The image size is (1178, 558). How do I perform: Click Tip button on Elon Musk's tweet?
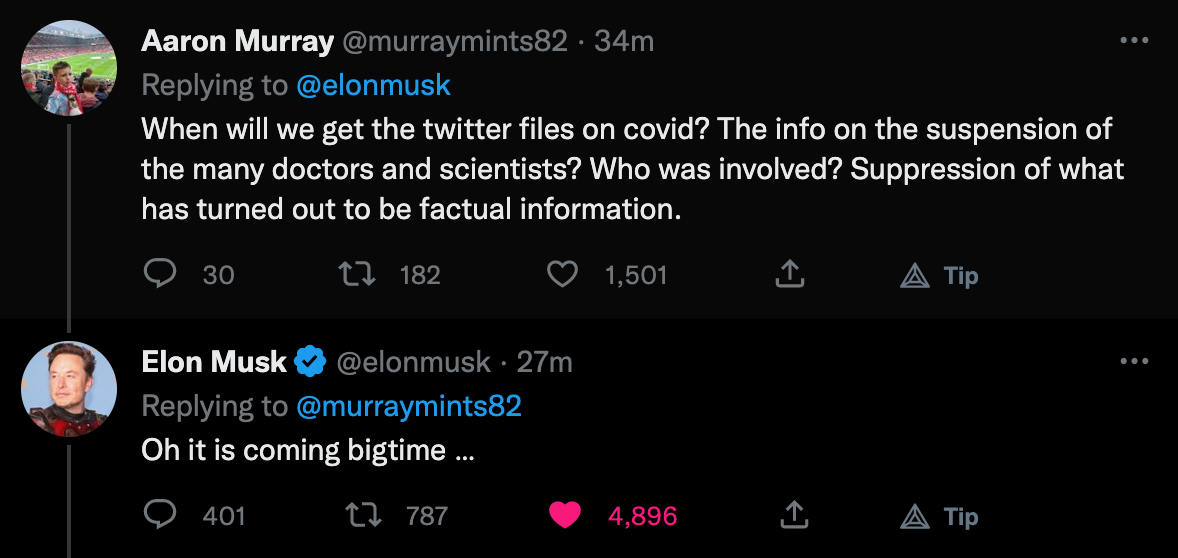[939, 516]
